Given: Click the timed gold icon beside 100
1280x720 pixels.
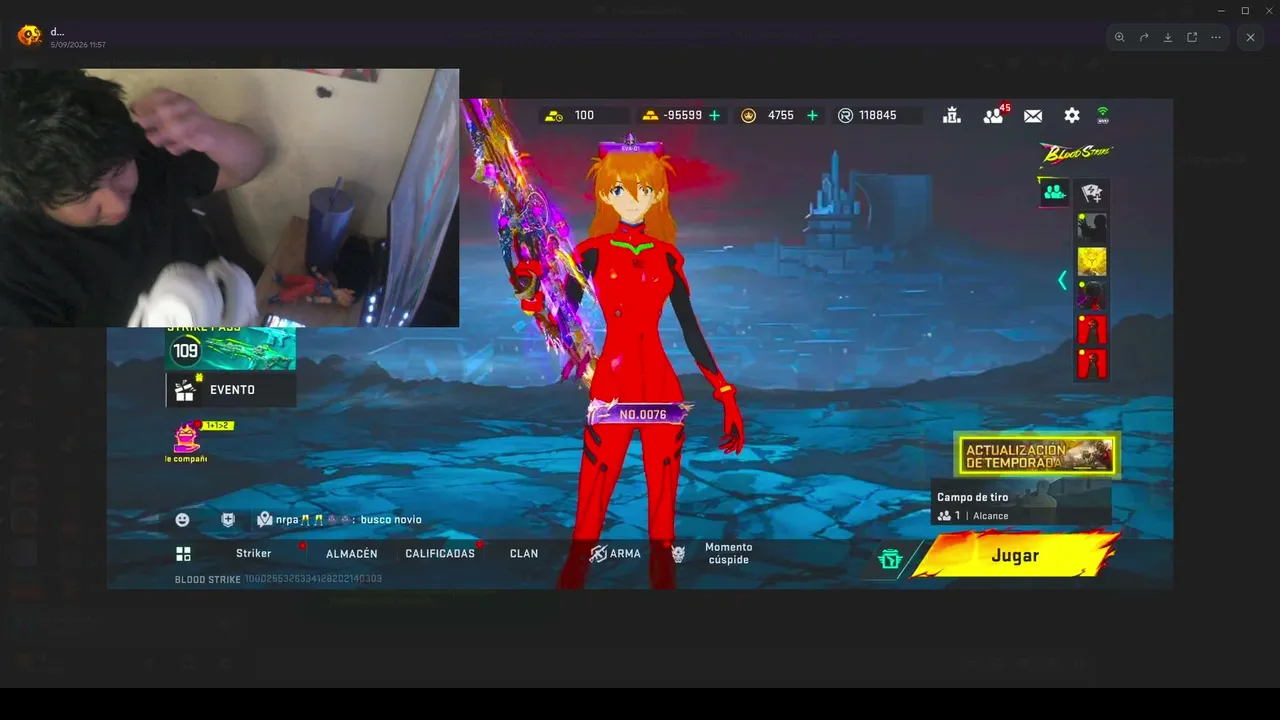Looking at the screenshot, I should [x=553, y=115].
